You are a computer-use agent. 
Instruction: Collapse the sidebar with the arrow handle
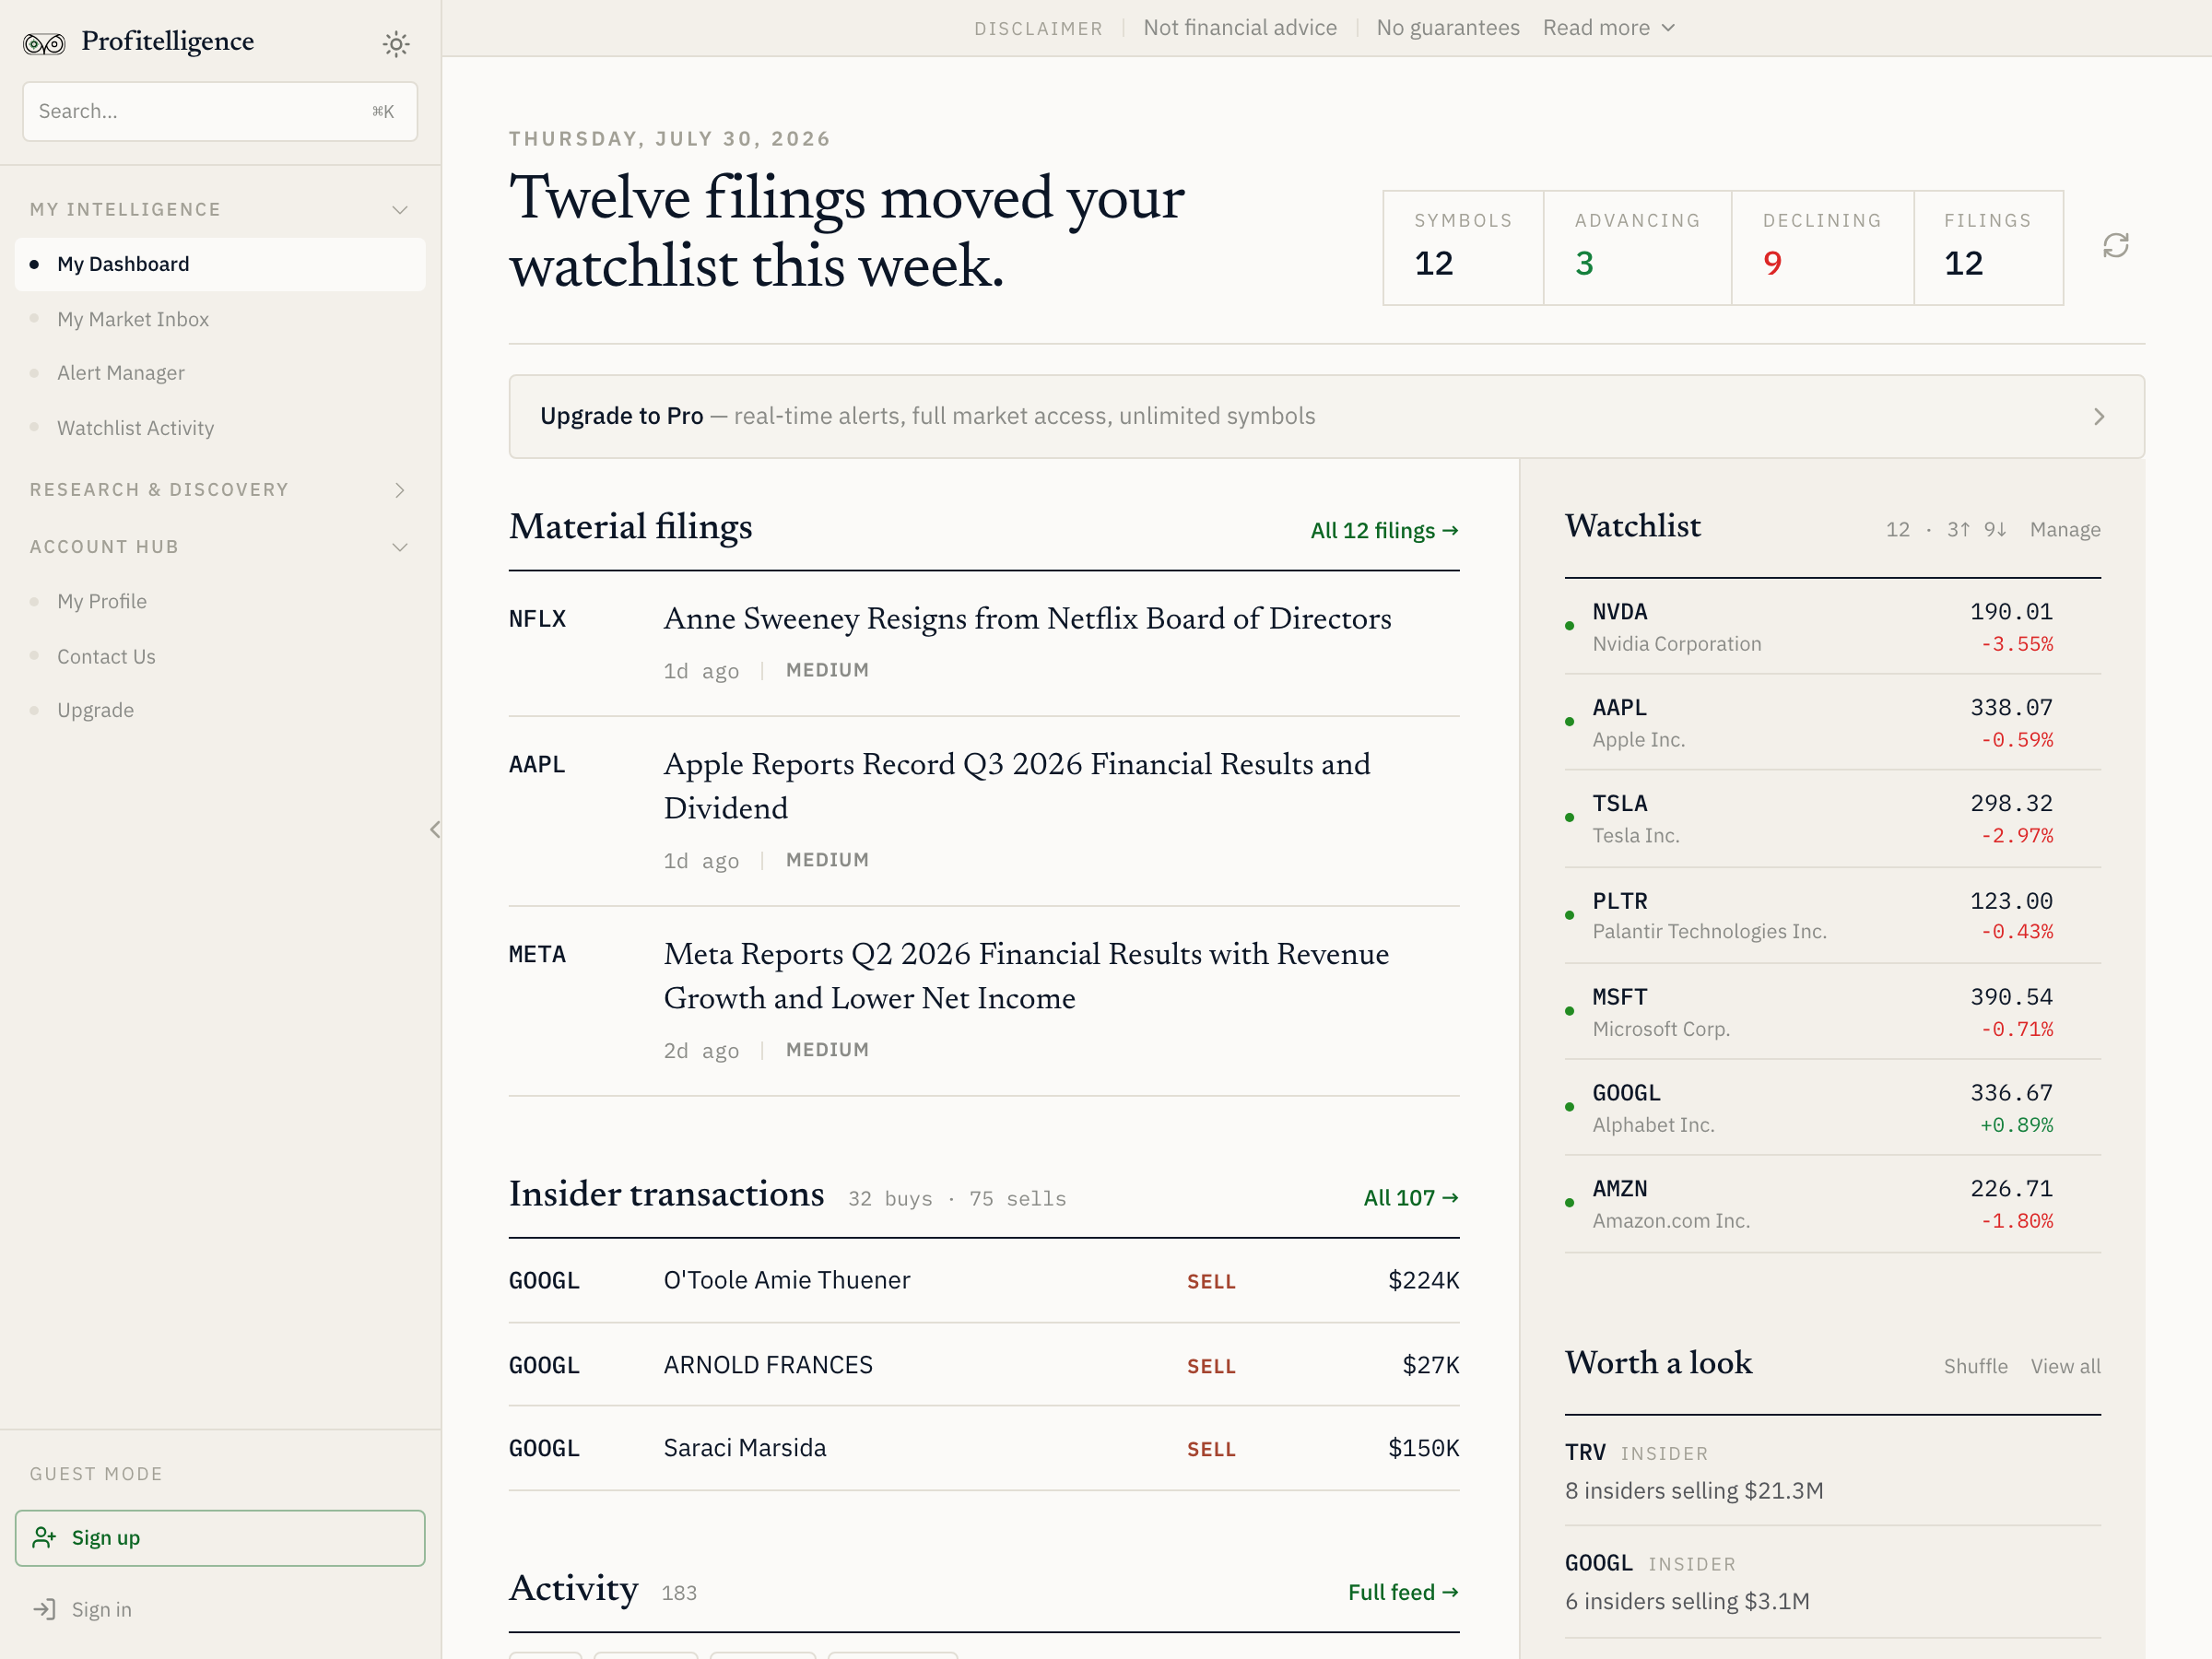435,829
